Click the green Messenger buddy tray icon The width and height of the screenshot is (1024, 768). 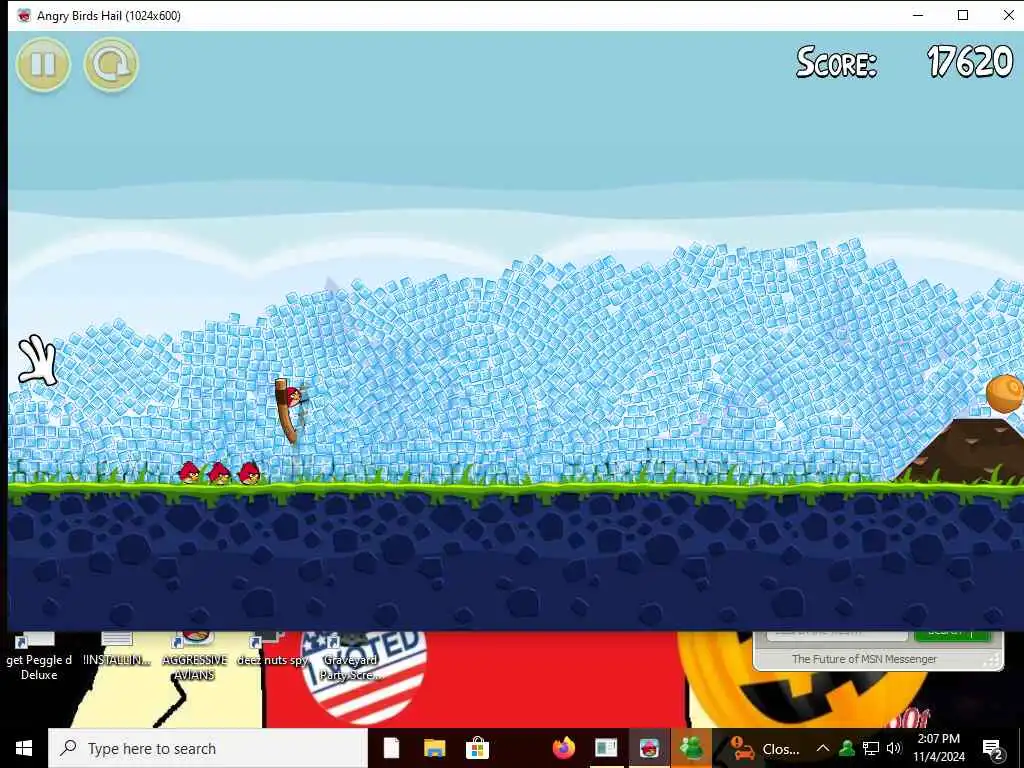[847, 748]
